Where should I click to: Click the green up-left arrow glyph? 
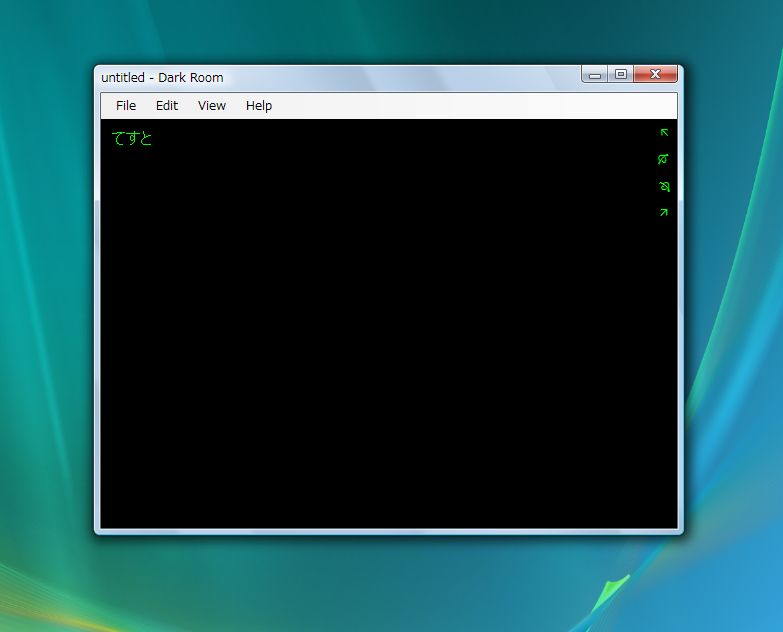coord(664,132)
